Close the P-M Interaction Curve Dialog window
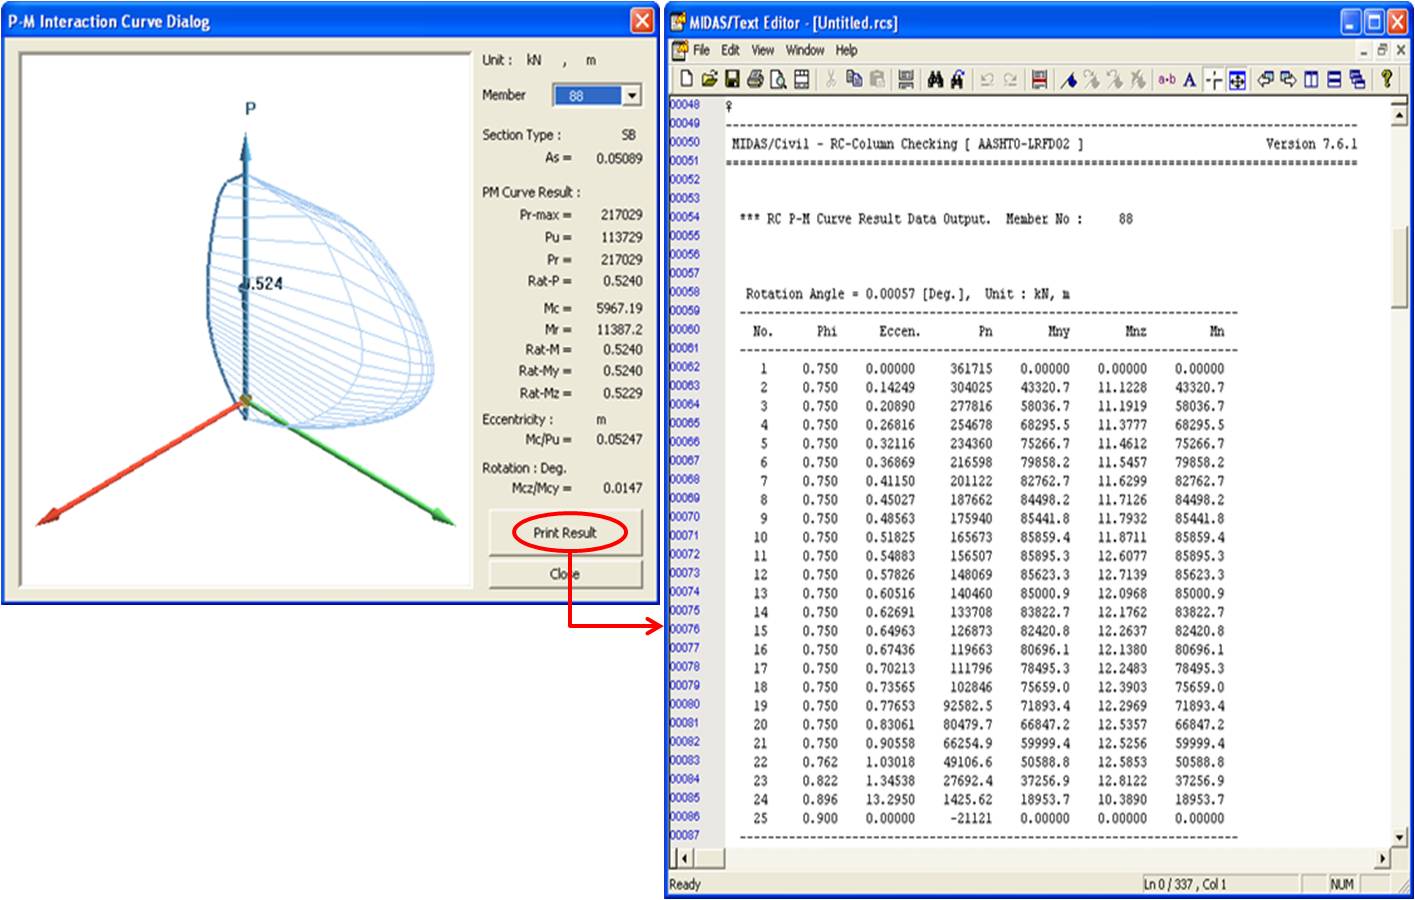Screen dimensions: 1415x900 pos(642,21)
